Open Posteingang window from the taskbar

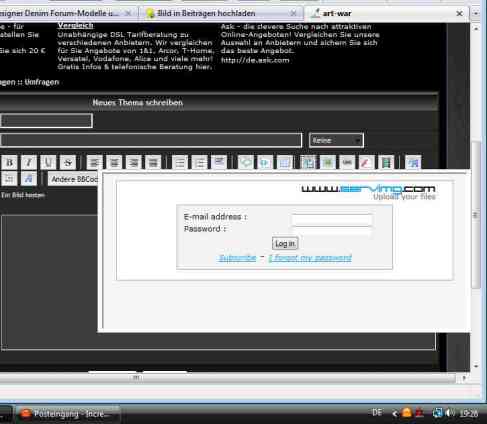(68, 414)
